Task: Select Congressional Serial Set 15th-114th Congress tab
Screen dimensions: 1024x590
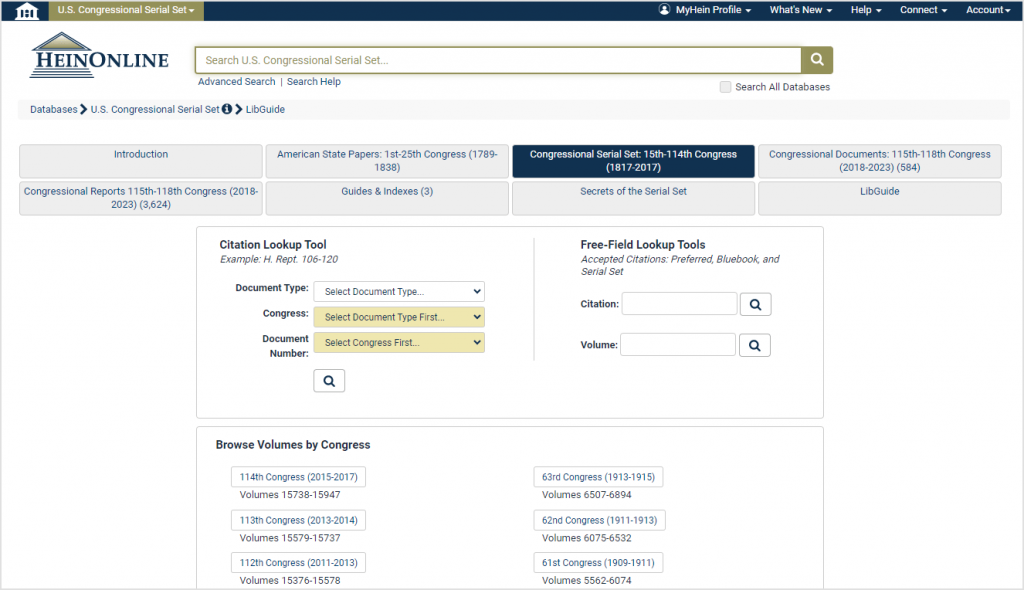Action: pyautogui.click(x=633, y=161)
